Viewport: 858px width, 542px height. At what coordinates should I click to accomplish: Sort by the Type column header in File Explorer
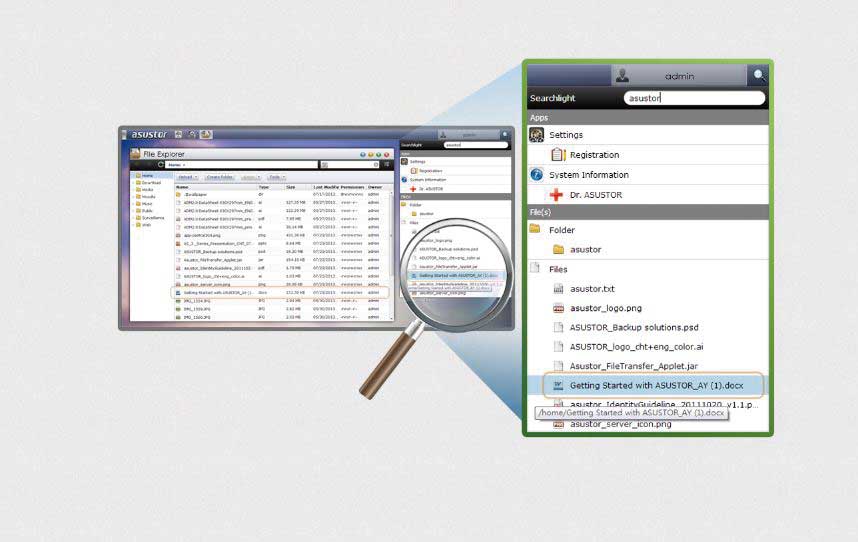click(270, 187)
